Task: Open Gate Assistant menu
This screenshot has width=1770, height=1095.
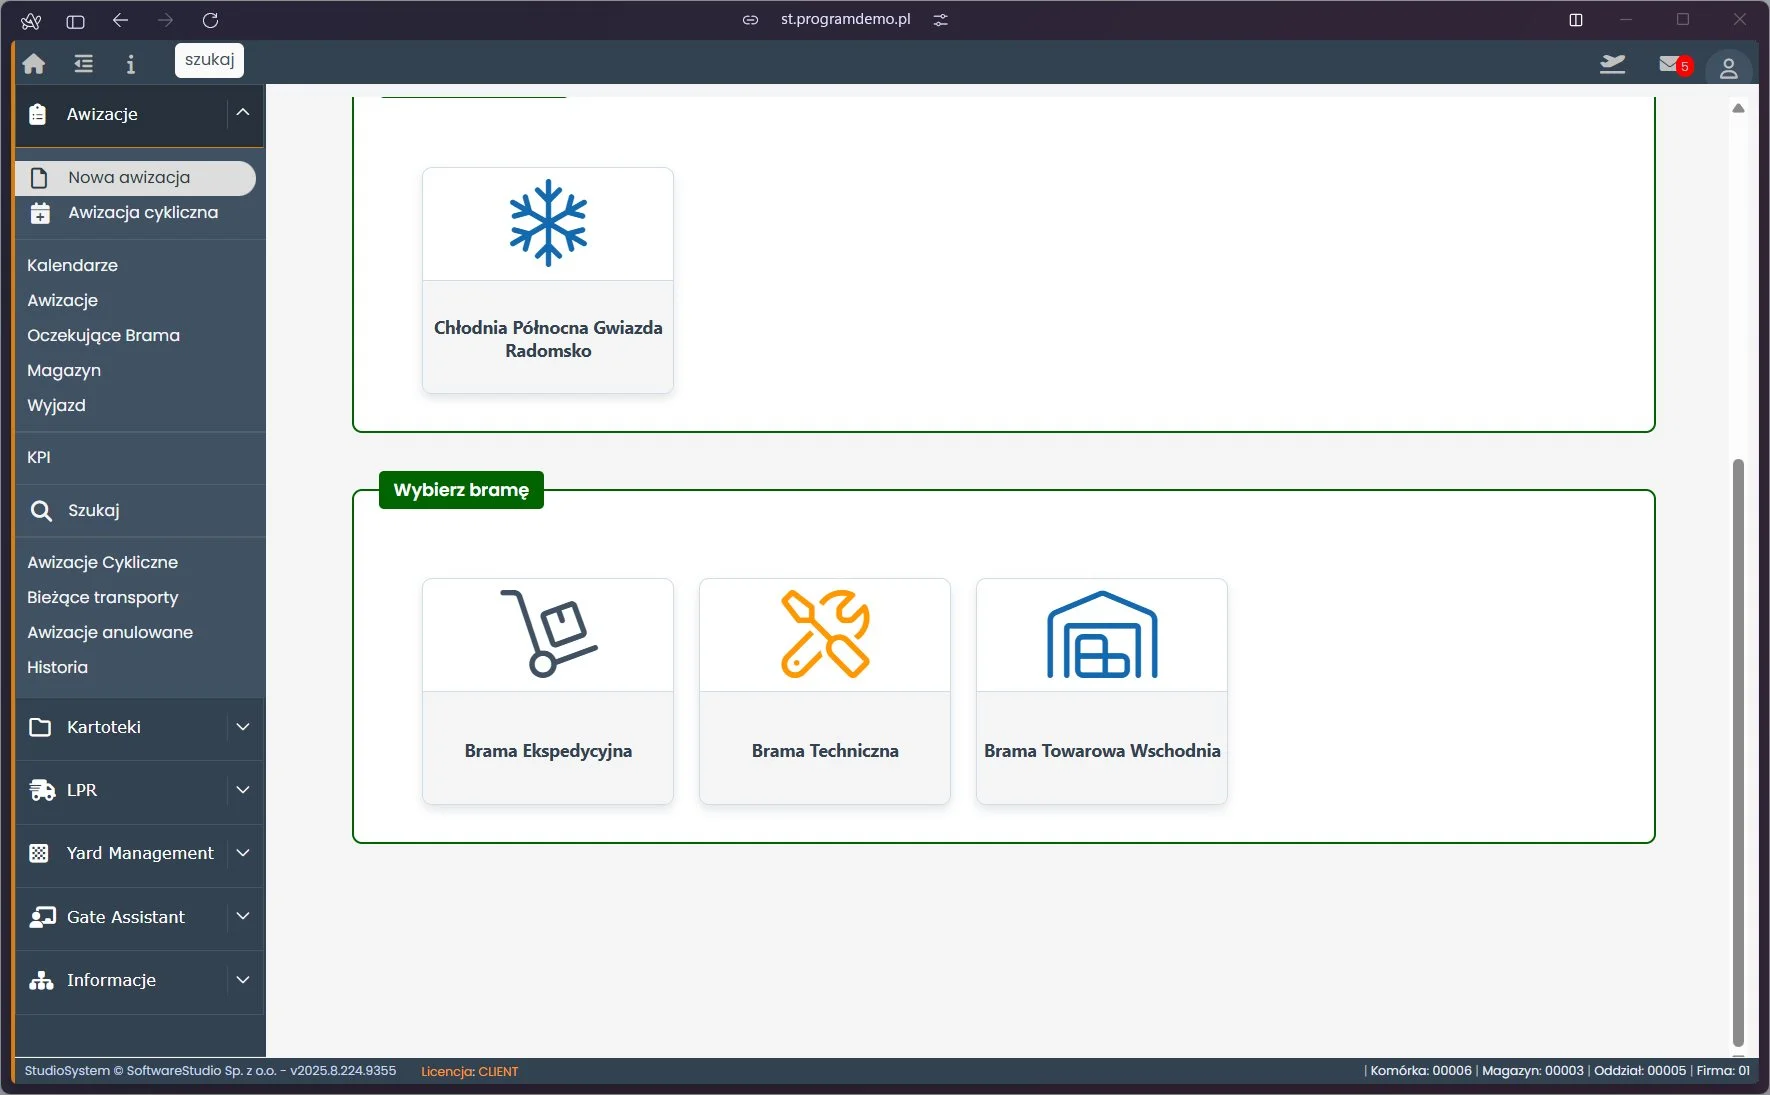Action: [140, 917]
